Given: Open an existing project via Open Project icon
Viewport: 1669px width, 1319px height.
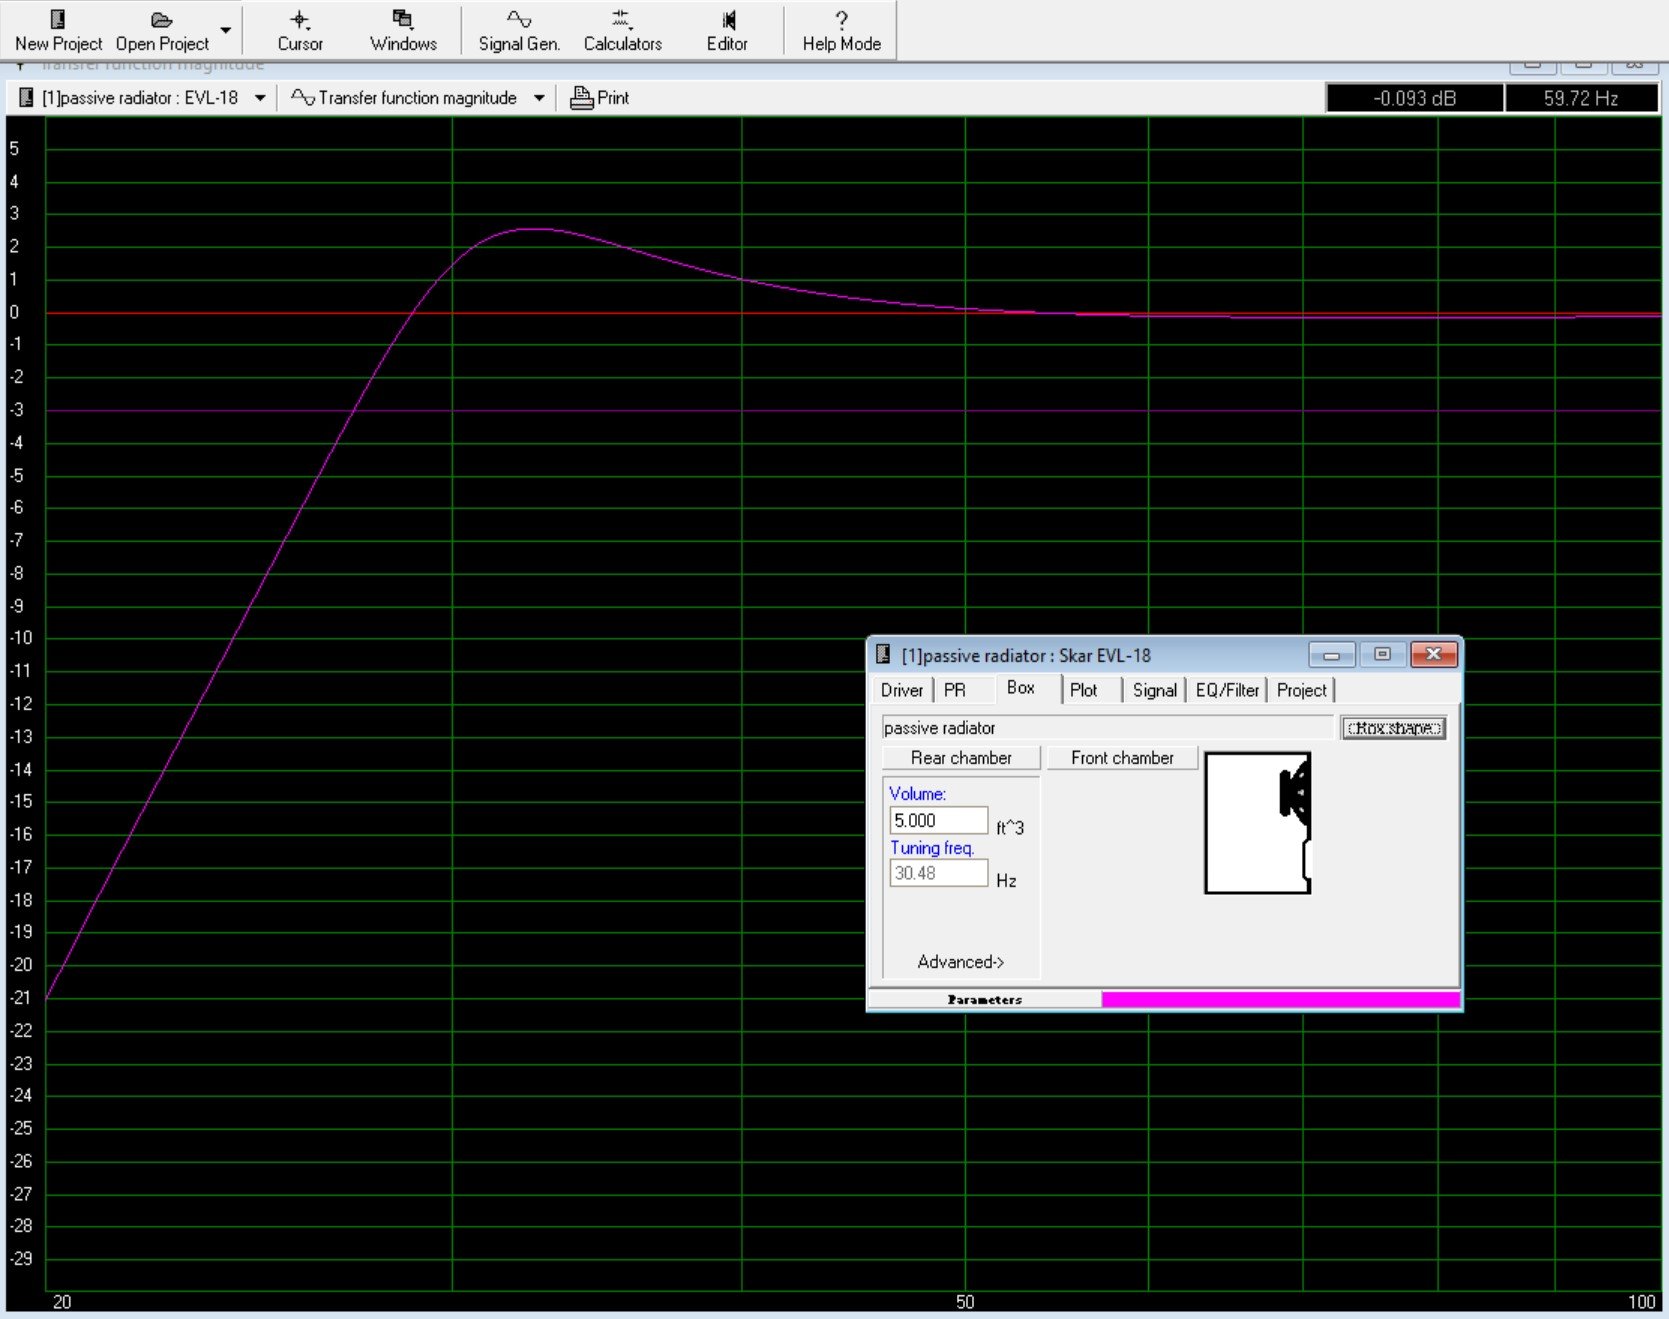Looking at the screenshot, I should tap(160, 30).
